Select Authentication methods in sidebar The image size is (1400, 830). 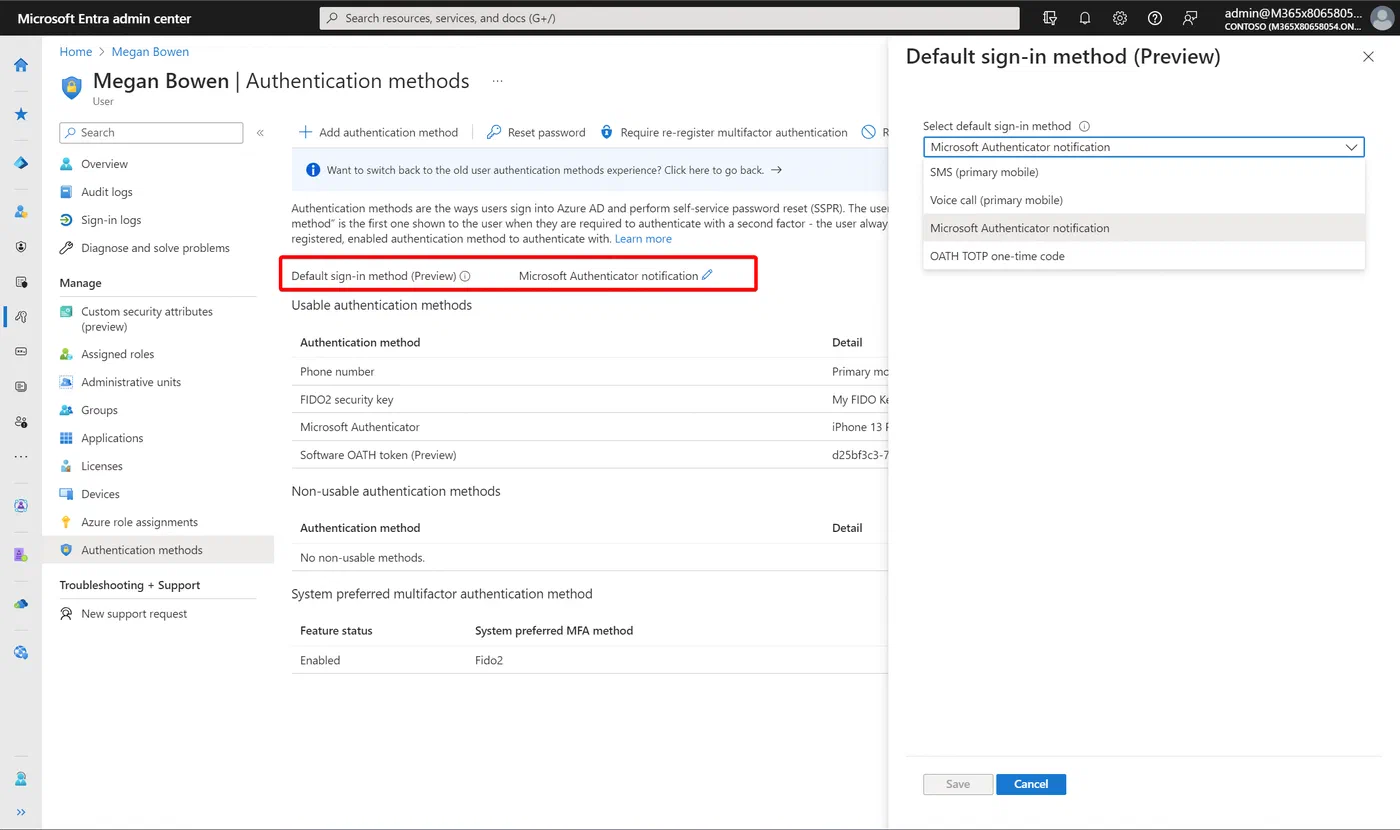pyautogui.click(x=158, y=550)
